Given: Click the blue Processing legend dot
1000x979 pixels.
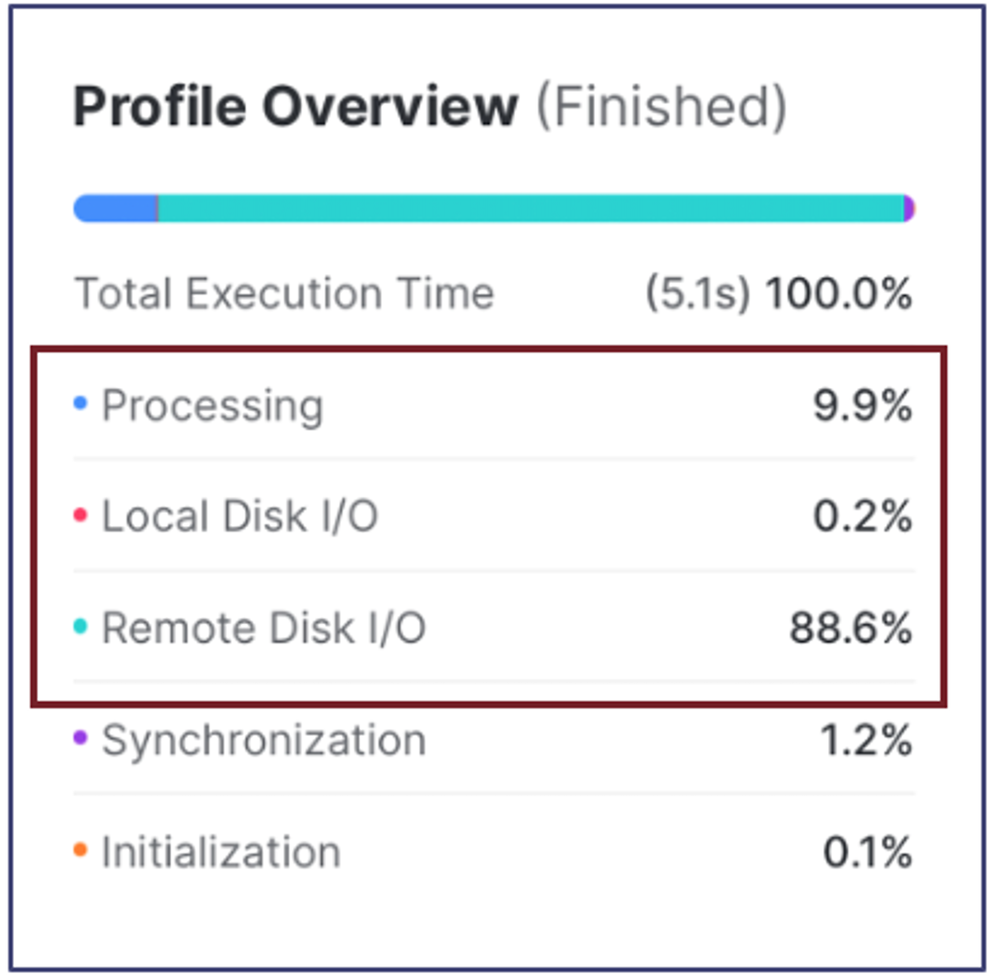Looking at the screenshot, I should pos(80,403).
